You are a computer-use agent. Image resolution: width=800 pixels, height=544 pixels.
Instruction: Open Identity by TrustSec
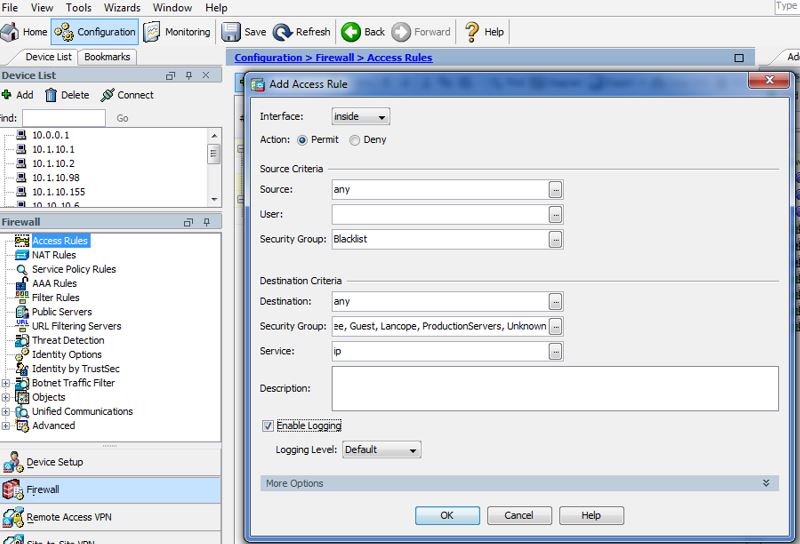click(76, 368)
